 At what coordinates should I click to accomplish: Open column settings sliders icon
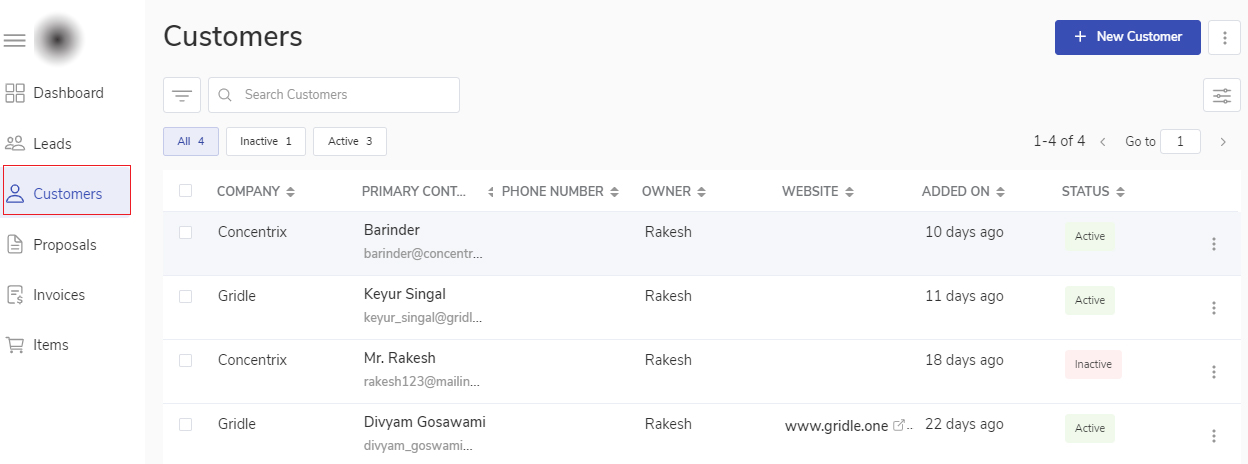coord(1222,95)
